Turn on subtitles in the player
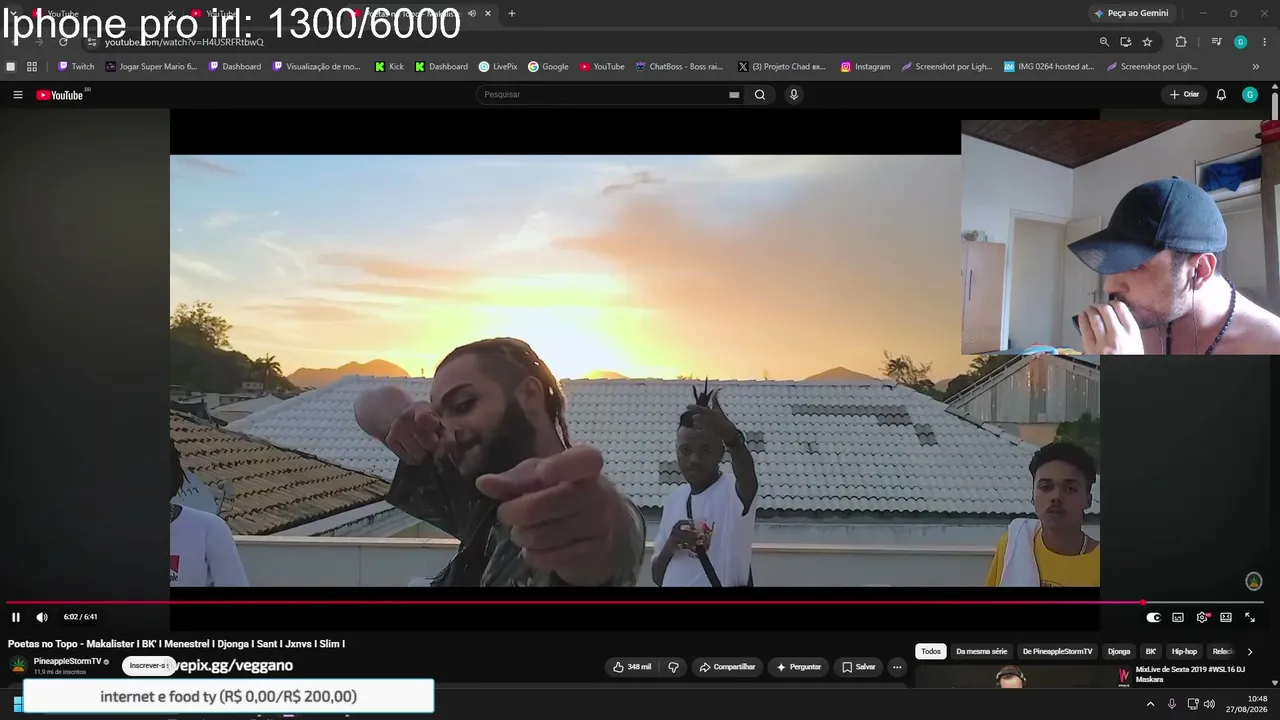 pyautogui.click(x=1178, y=617)
